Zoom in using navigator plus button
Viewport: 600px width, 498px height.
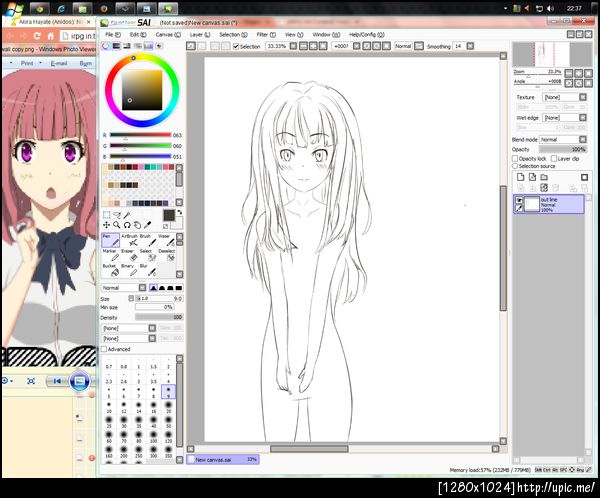click(579, 73)
